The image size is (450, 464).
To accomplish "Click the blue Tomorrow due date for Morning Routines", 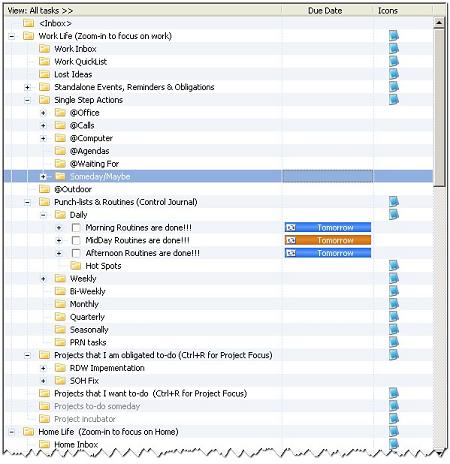I will tap(328, 227).
